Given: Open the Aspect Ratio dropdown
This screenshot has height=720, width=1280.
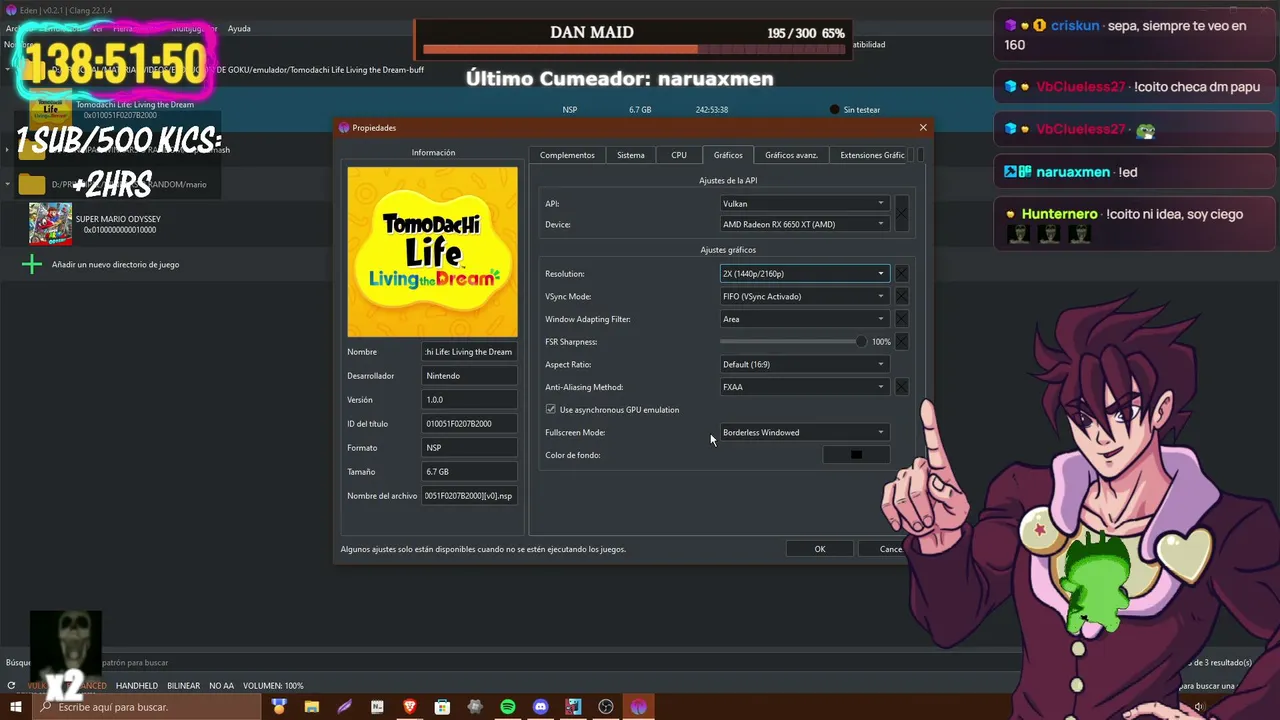Looking at the screenshot, I should tap(804, 364).
